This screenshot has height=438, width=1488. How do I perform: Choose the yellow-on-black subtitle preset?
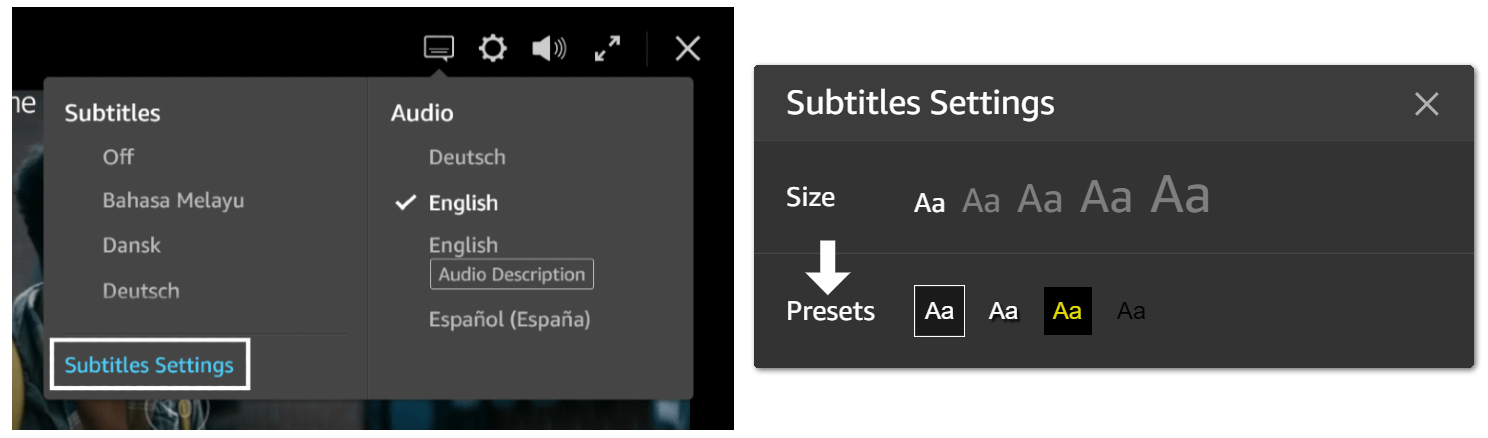[x=1067, y=311]
